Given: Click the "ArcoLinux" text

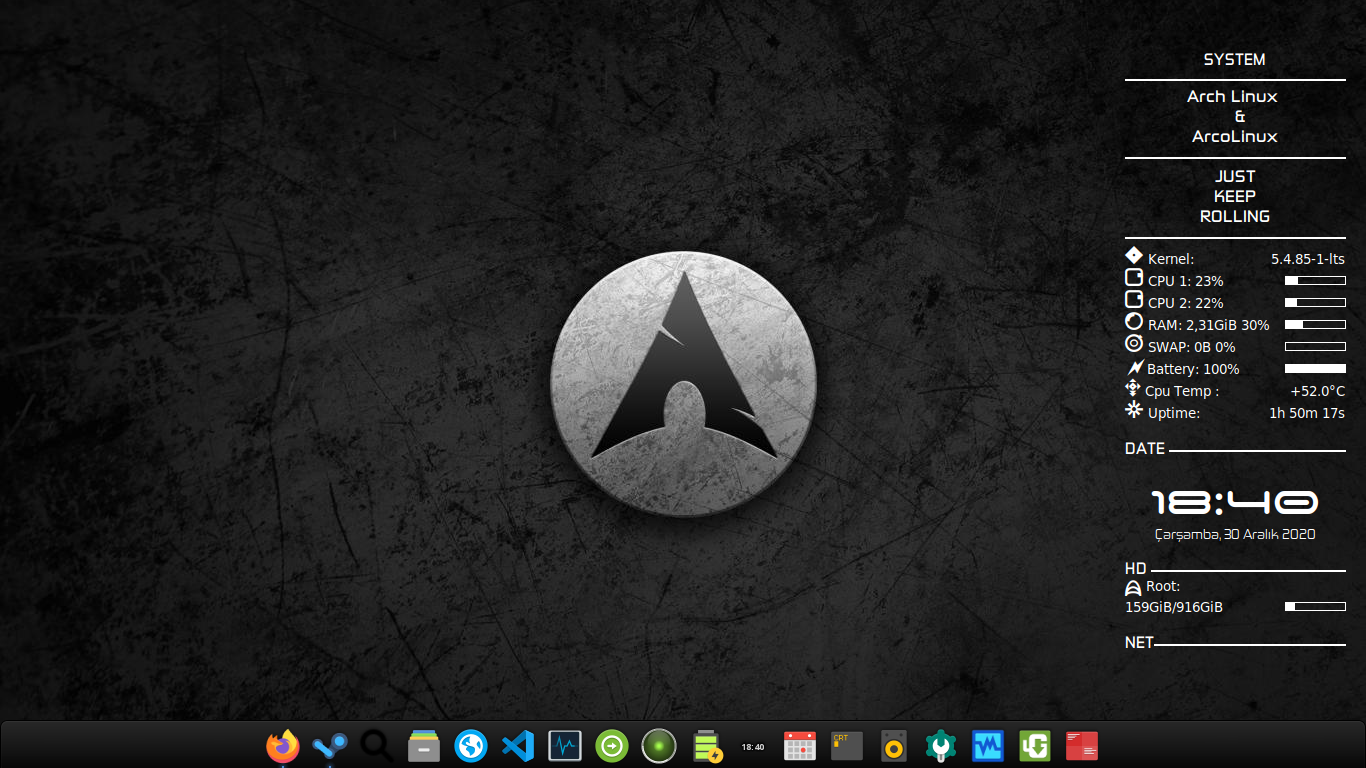Looking at the screenshot, I should [1235, 137].
